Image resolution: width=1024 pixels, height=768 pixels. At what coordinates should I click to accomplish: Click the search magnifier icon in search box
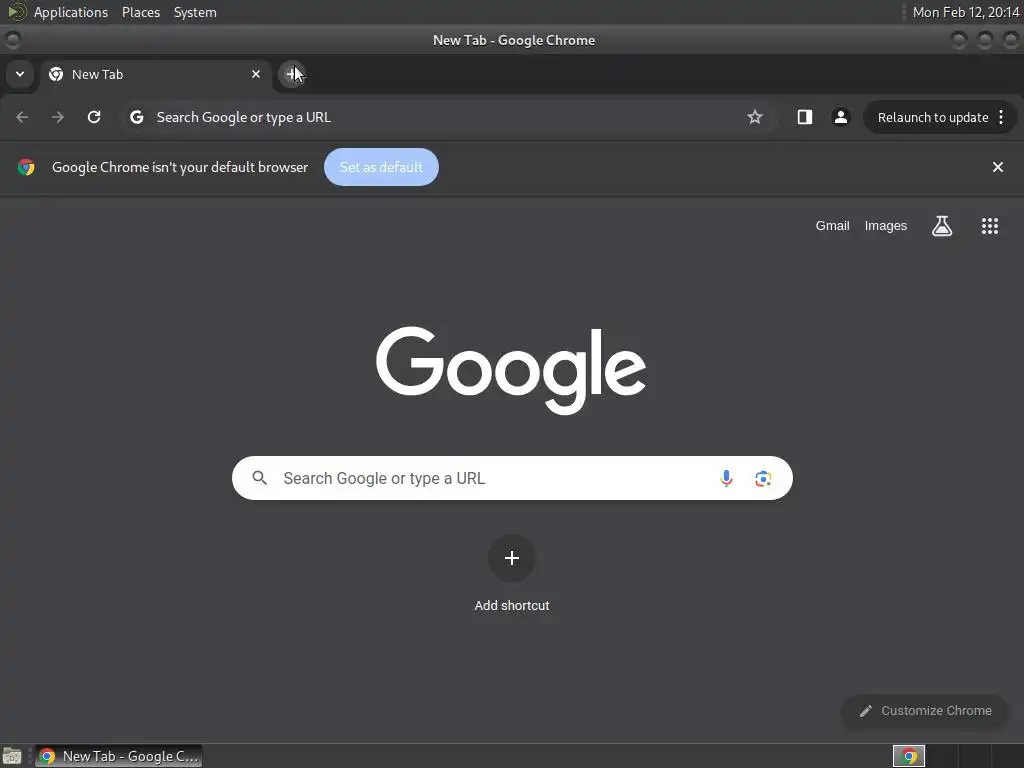click(260, 478)
